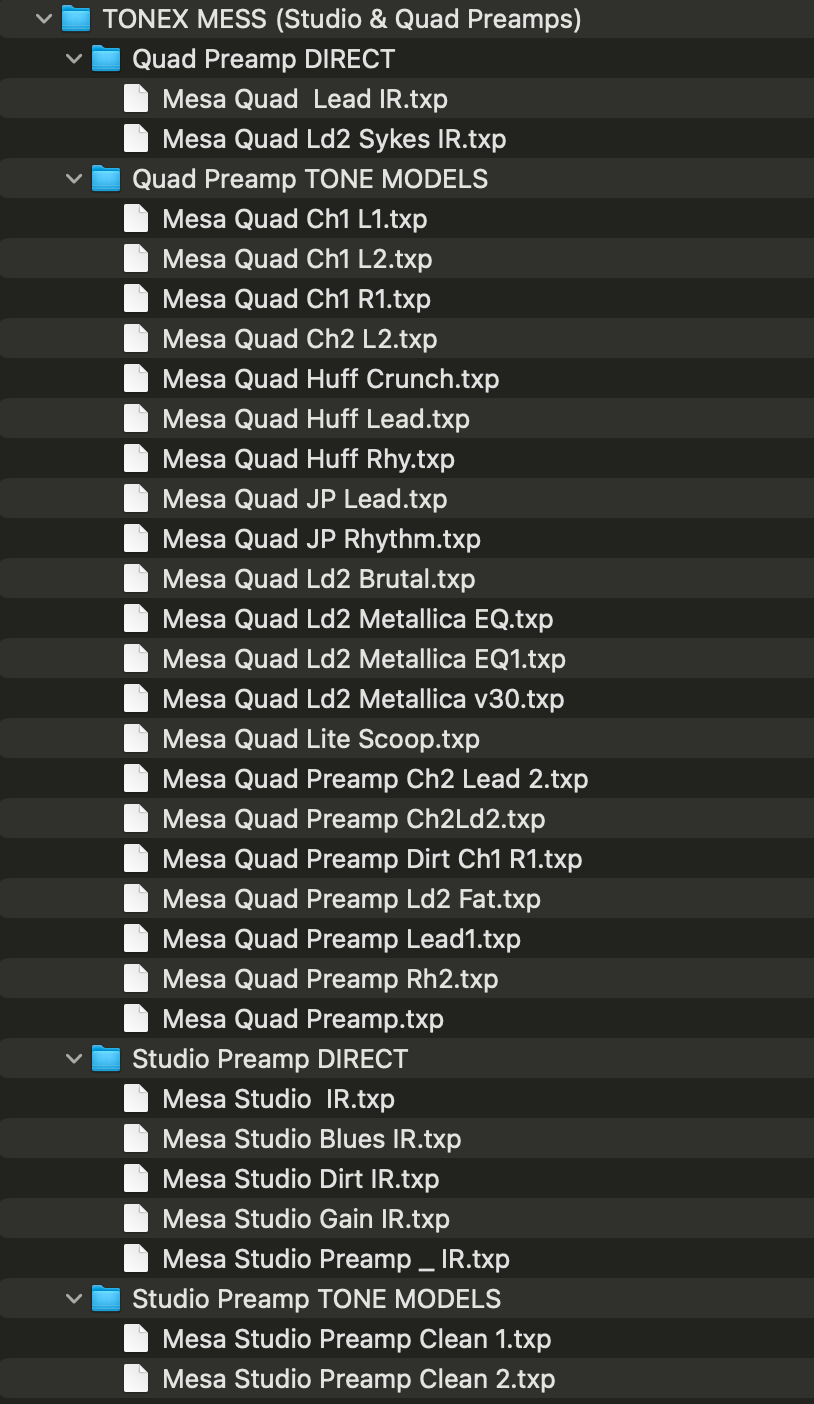Select Mesa Quad Ld2 Metallica v30.txp
Screen dimensions: 814x1404
coord(363,699)
